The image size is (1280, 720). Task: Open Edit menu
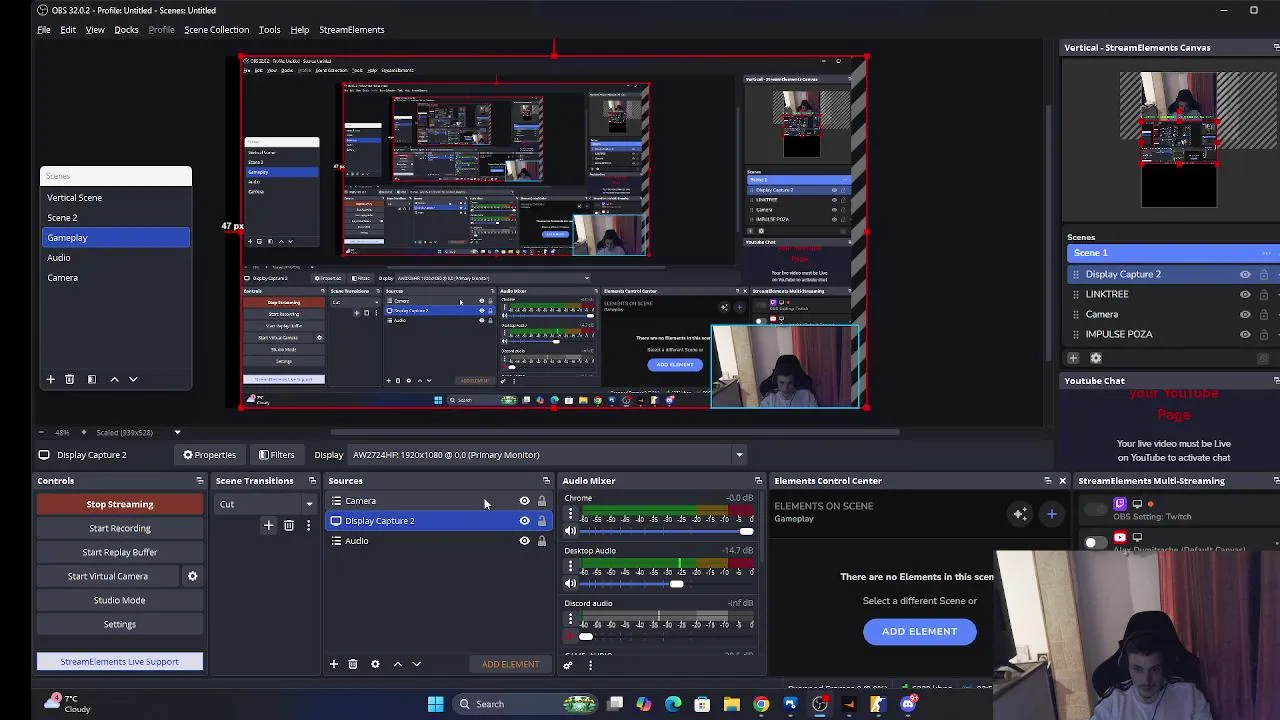(x=68, y=30)
